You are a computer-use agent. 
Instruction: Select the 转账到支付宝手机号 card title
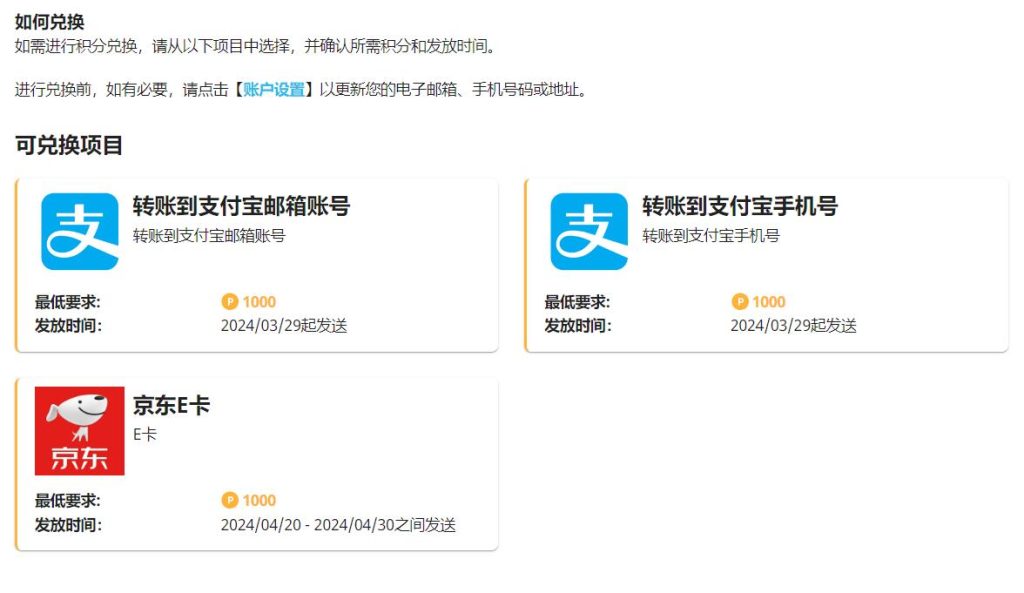(x=740, y=206)
